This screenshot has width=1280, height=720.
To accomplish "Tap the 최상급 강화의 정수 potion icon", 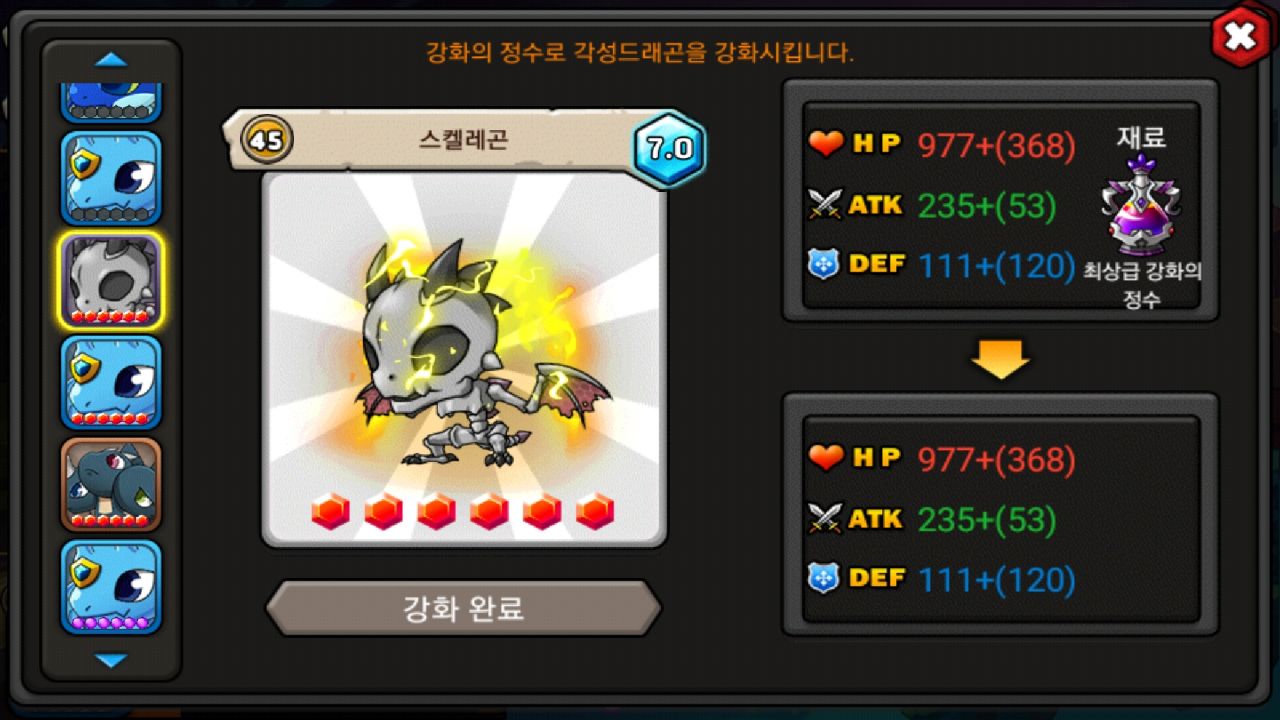I will pyautogui.click(x=1141, y=206).
